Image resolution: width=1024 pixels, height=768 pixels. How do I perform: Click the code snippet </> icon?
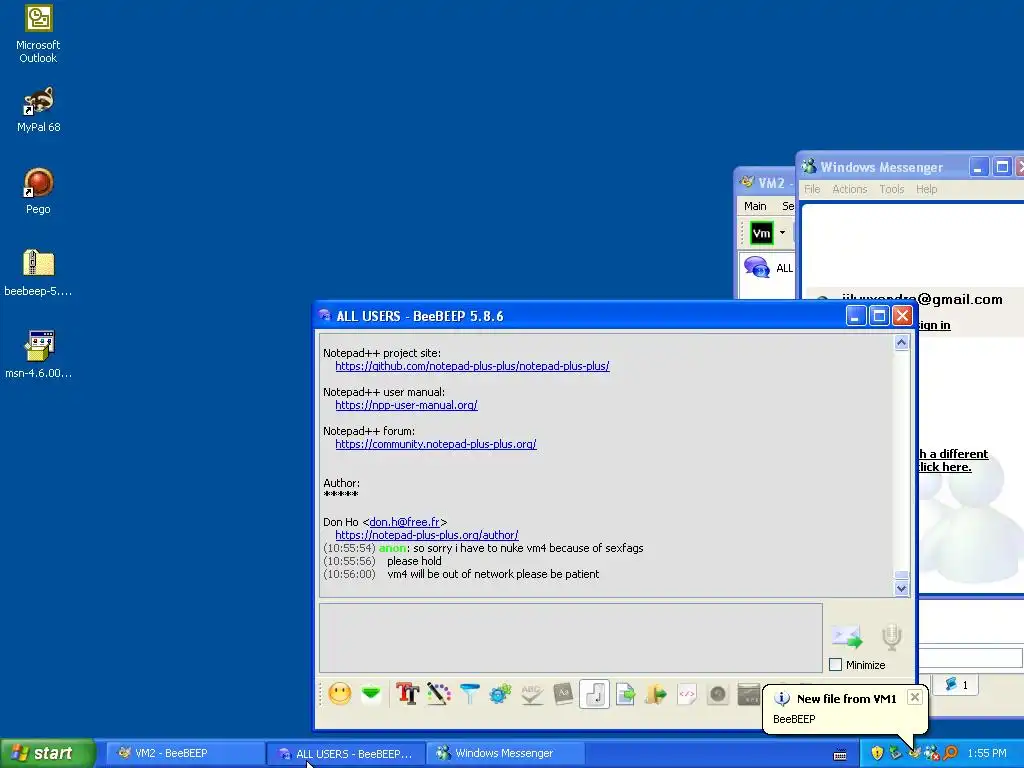(687, 694)
